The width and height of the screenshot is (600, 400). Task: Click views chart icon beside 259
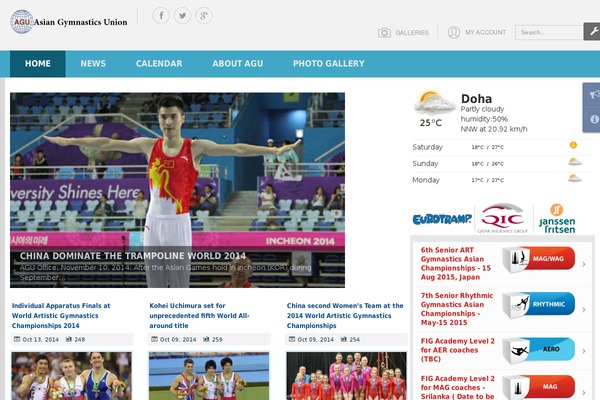click(206, 339)
